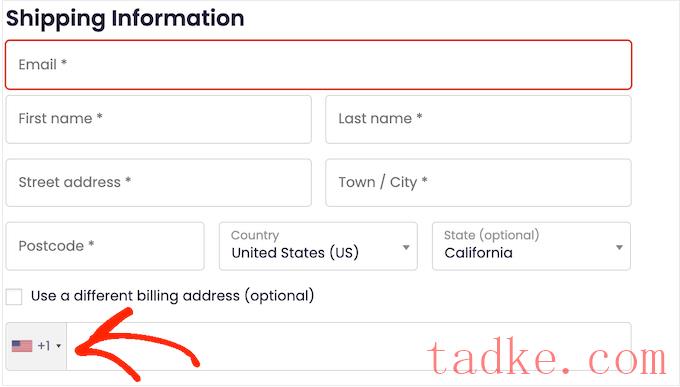Open the California state selector
This screenshot has height=387, width=680.
point(531,246)
